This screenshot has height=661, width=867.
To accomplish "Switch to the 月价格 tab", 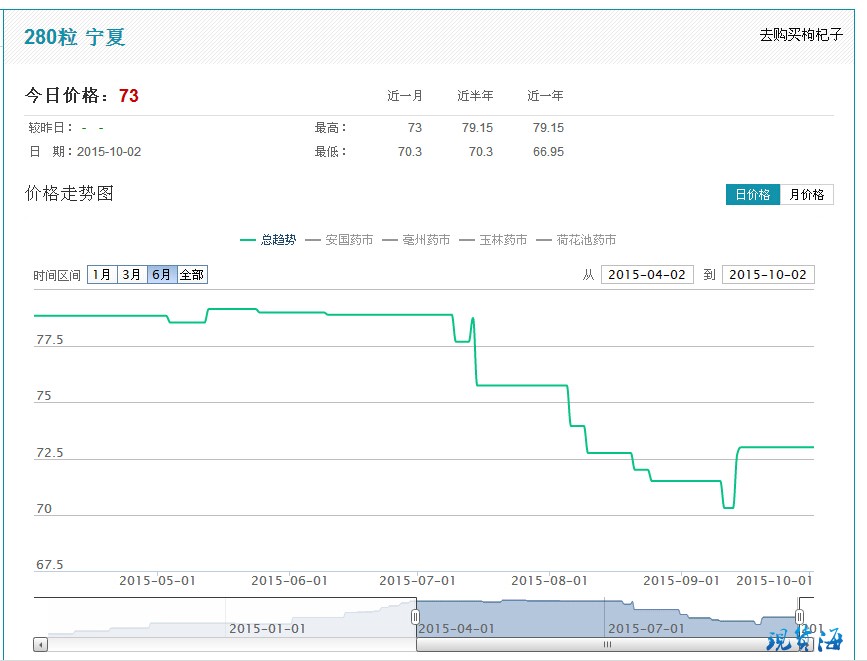I will click(806, 195).
